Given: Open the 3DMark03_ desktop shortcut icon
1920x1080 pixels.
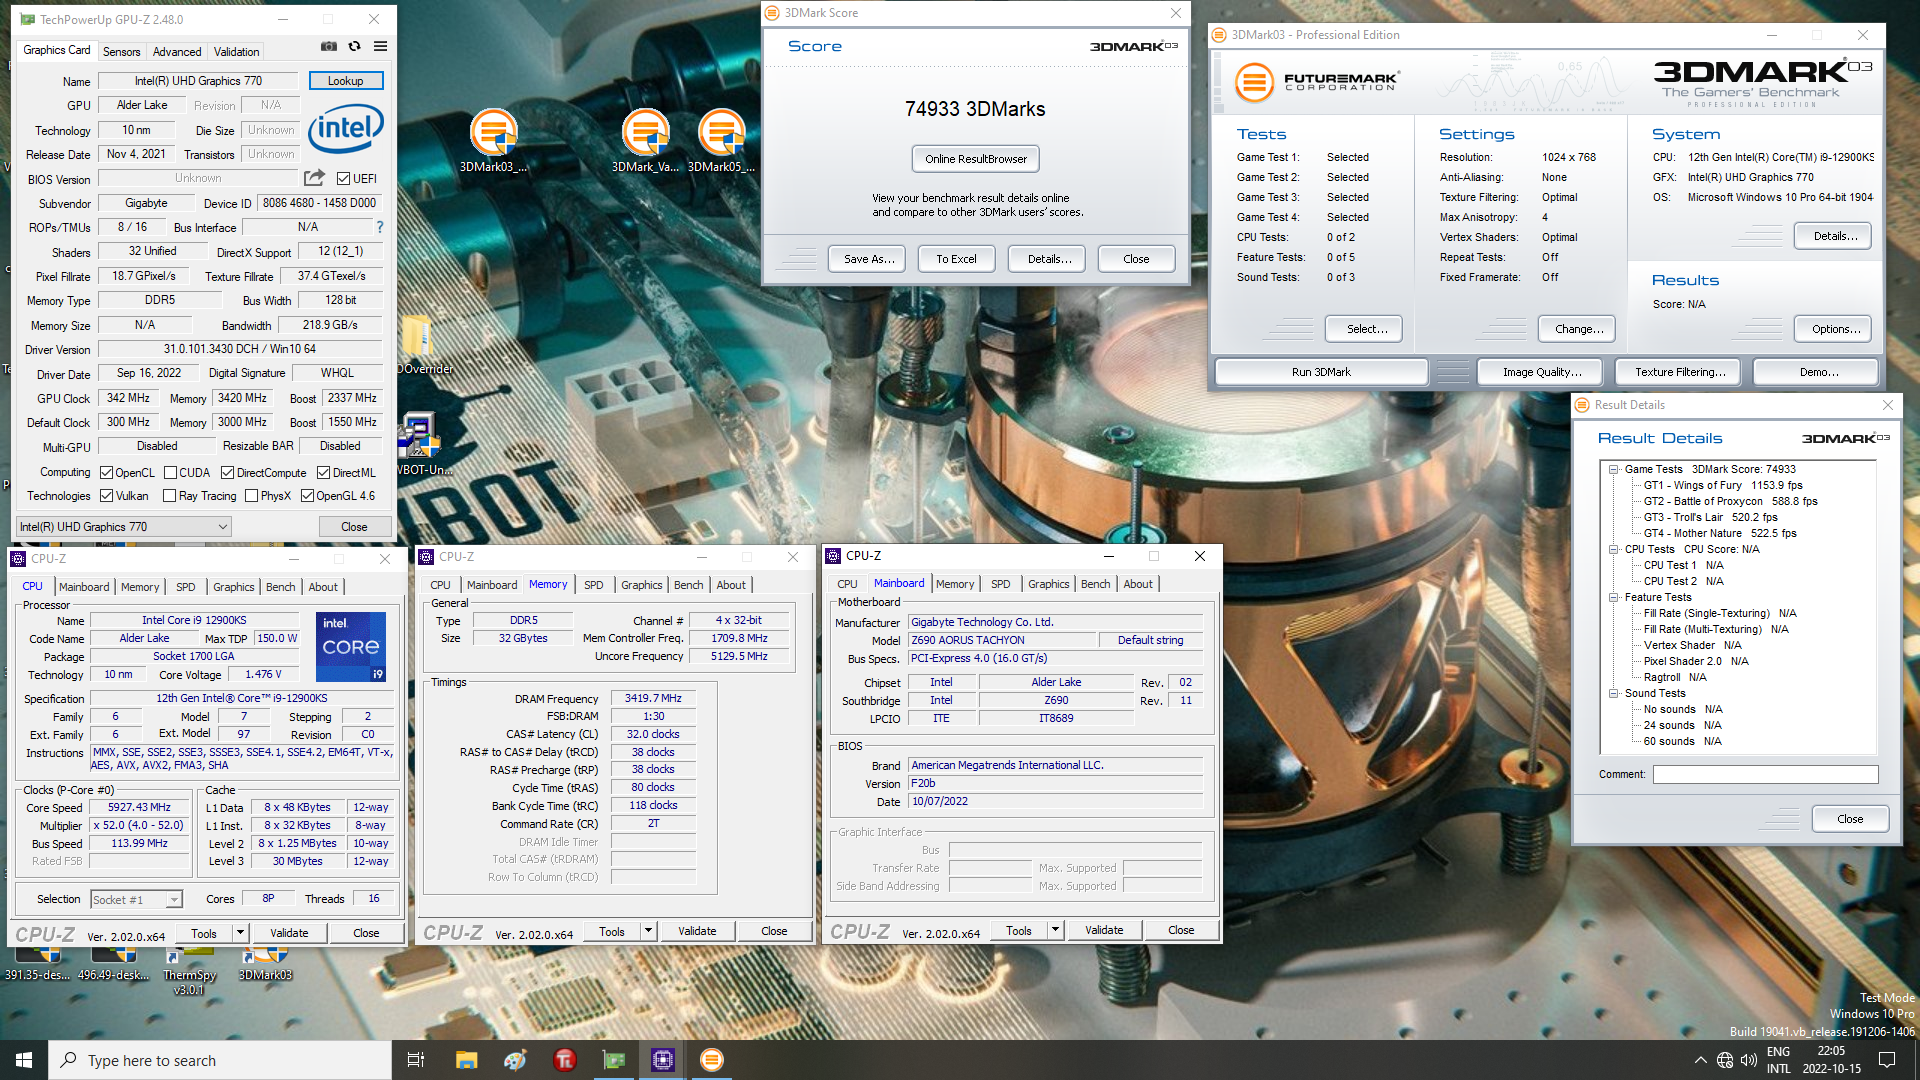Looking at the screenshot, I should coord(493,141).
